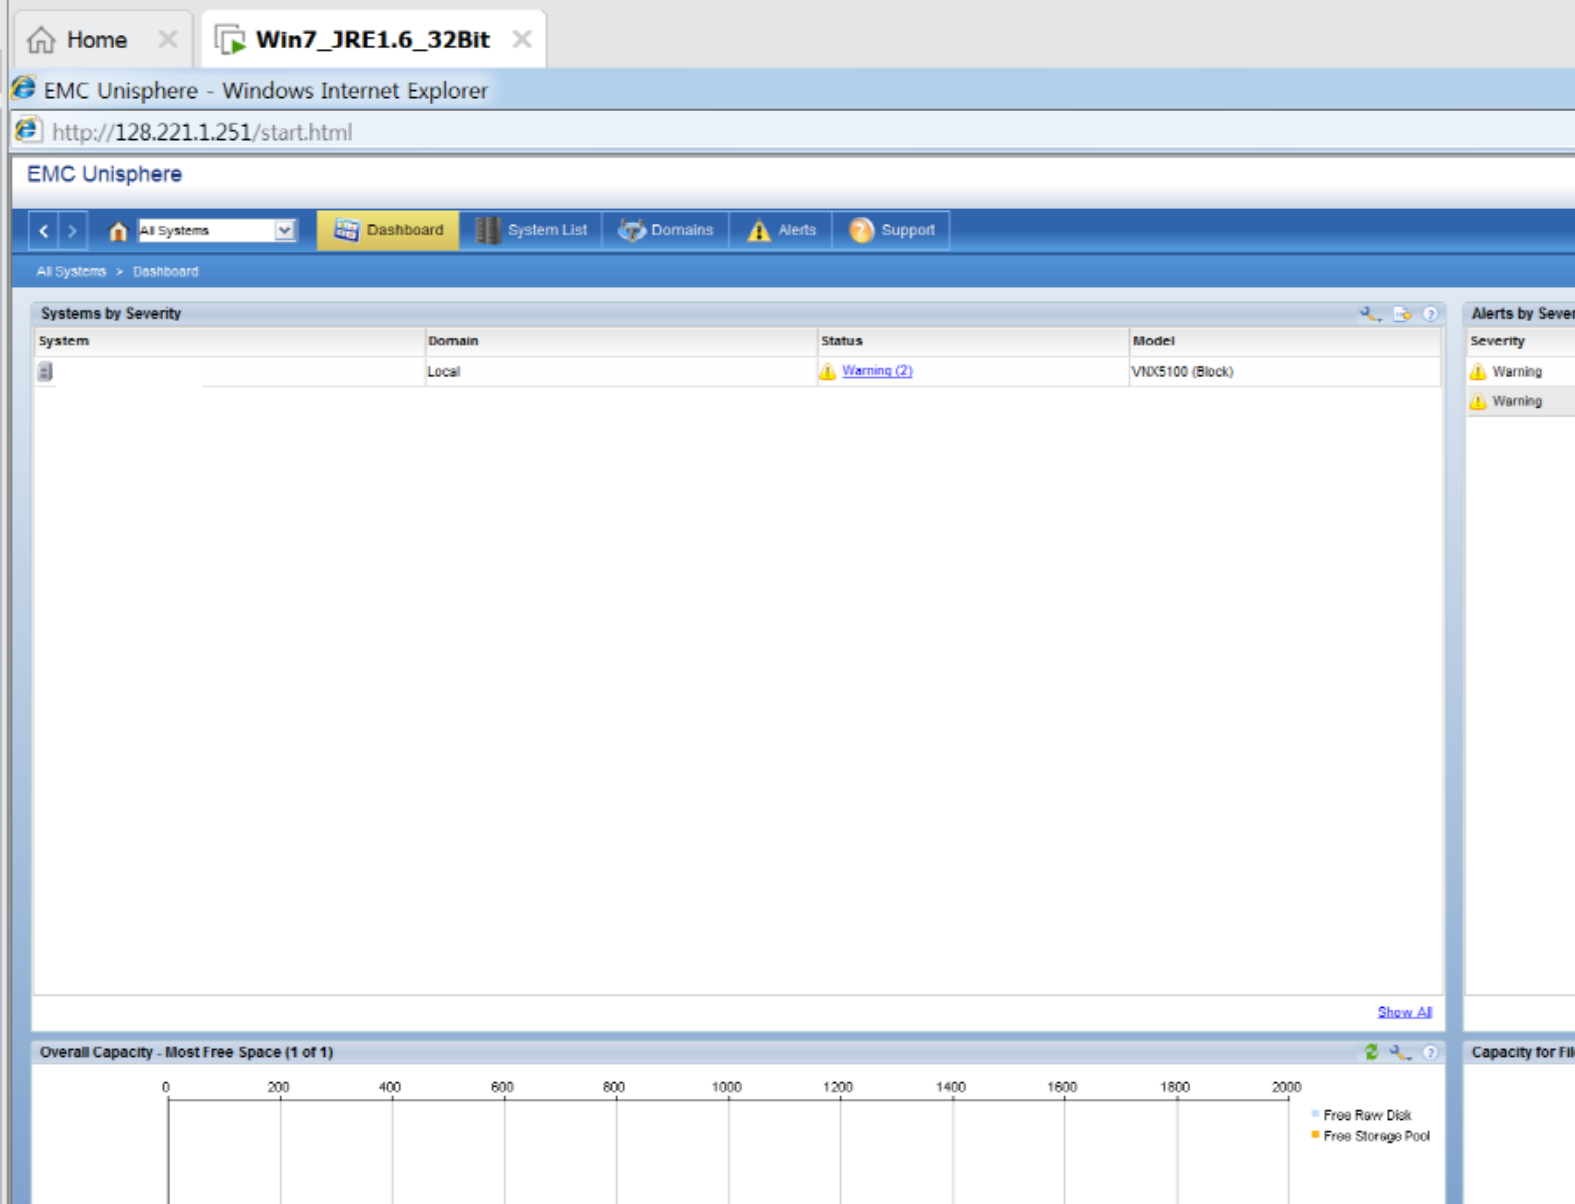Click the warning triangle beside Warning (2)
This screenshot has width=1575, height=1204.
pos(827,372)
